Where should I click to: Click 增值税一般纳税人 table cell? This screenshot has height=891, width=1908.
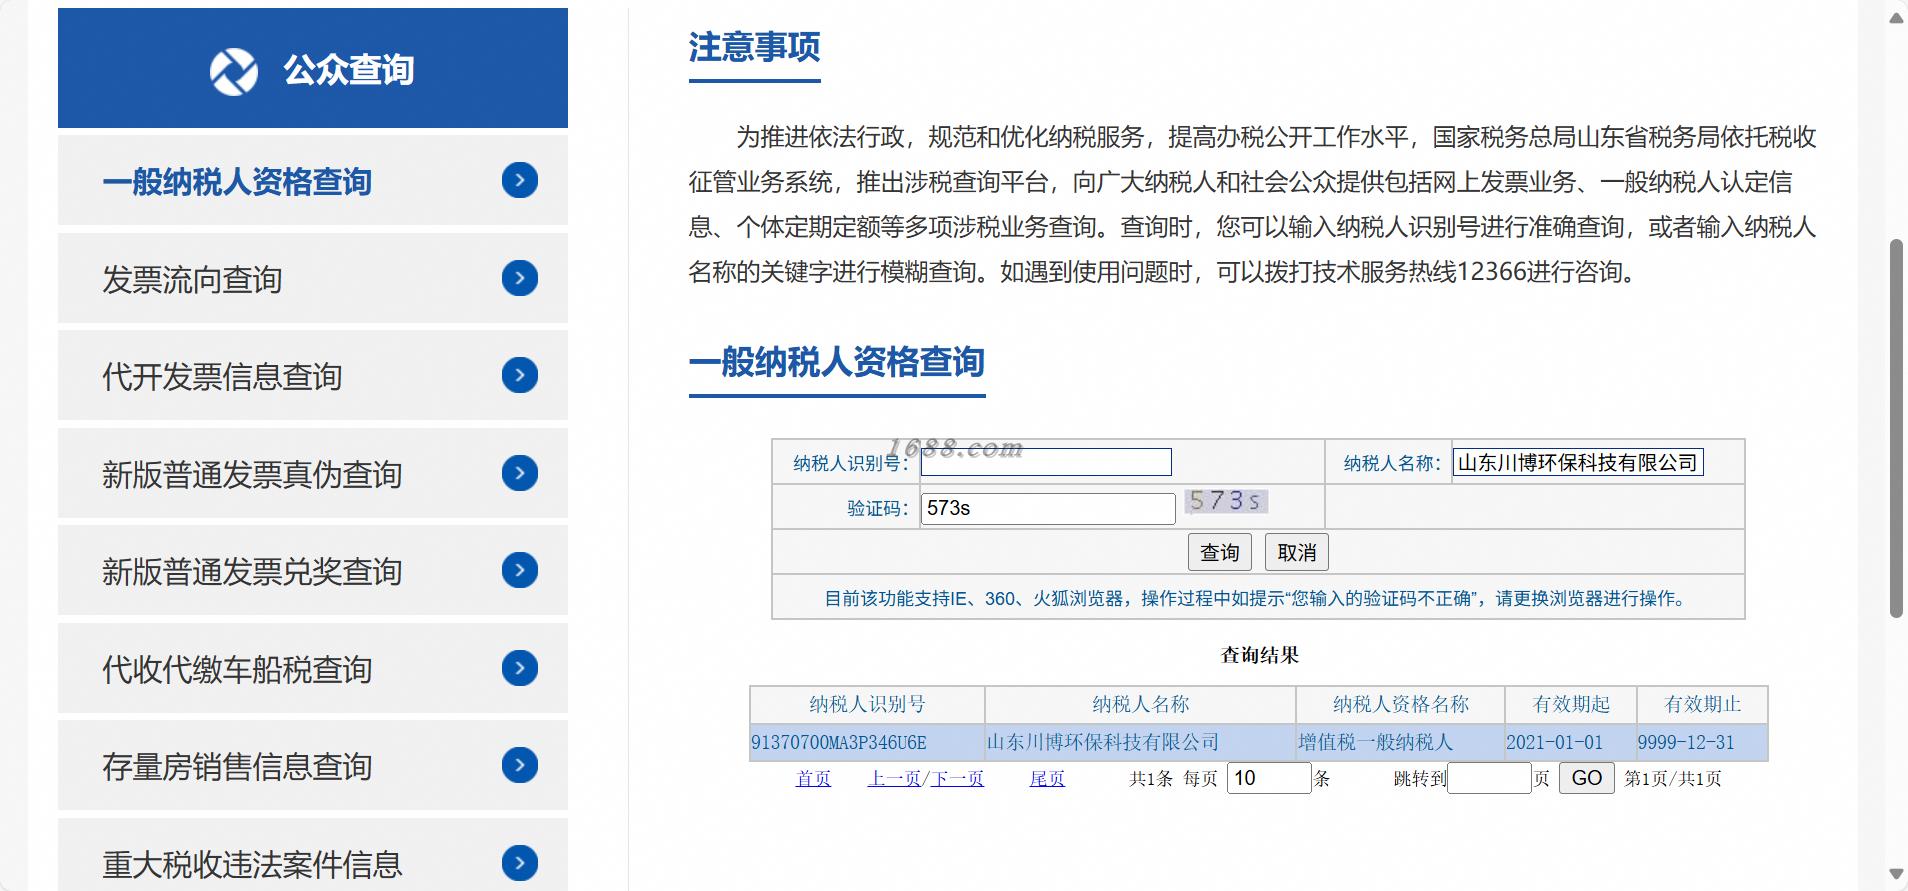1400,743
